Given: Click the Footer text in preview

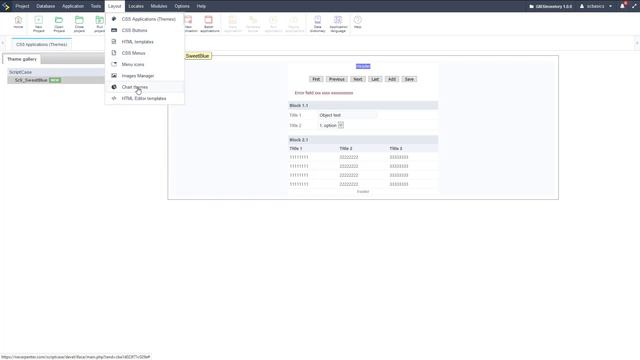Looking at the screenshot, I should point(363,191).
